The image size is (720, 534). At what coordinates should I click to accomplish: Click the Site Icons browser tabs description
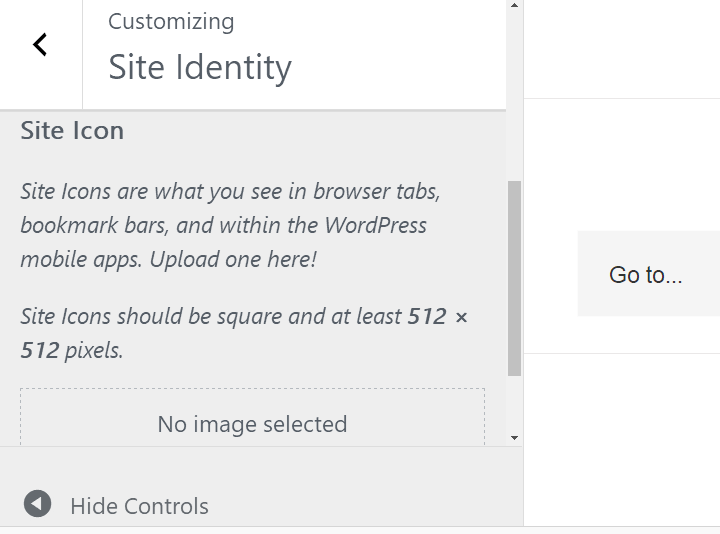(230, 191)
